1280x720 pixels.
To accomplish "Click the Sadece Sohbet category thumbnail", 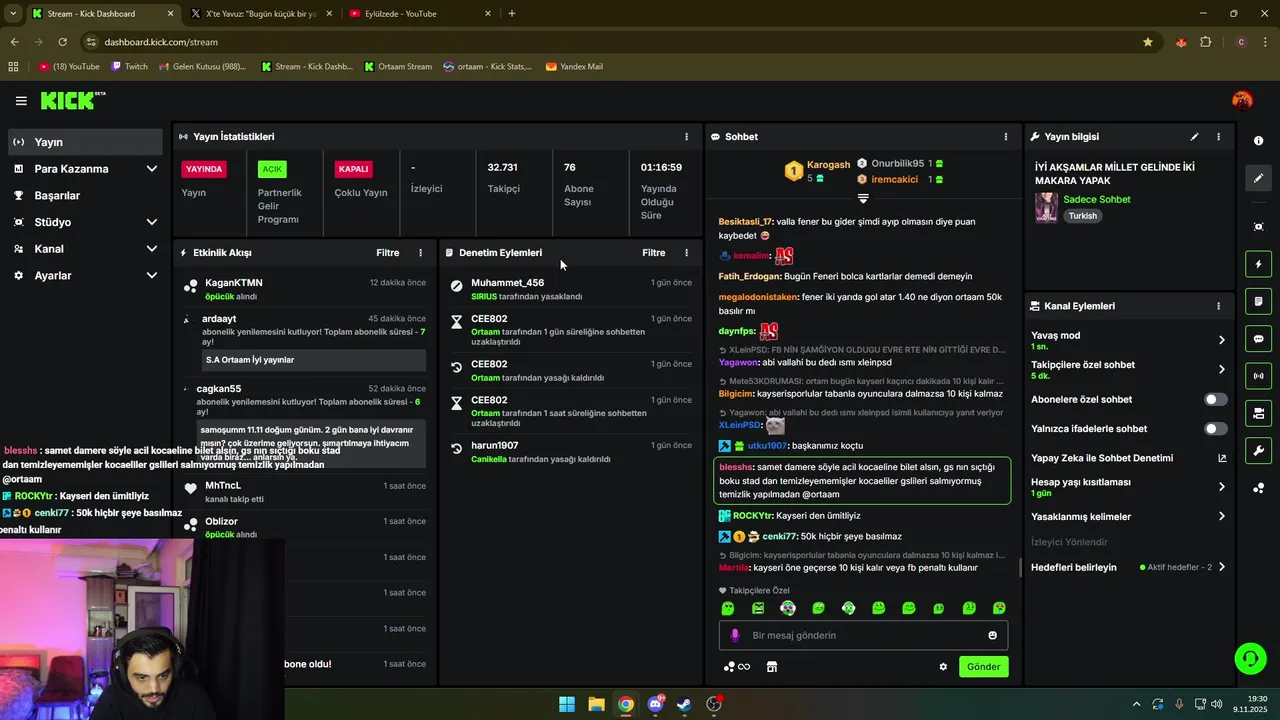I will pos(1047,208).
